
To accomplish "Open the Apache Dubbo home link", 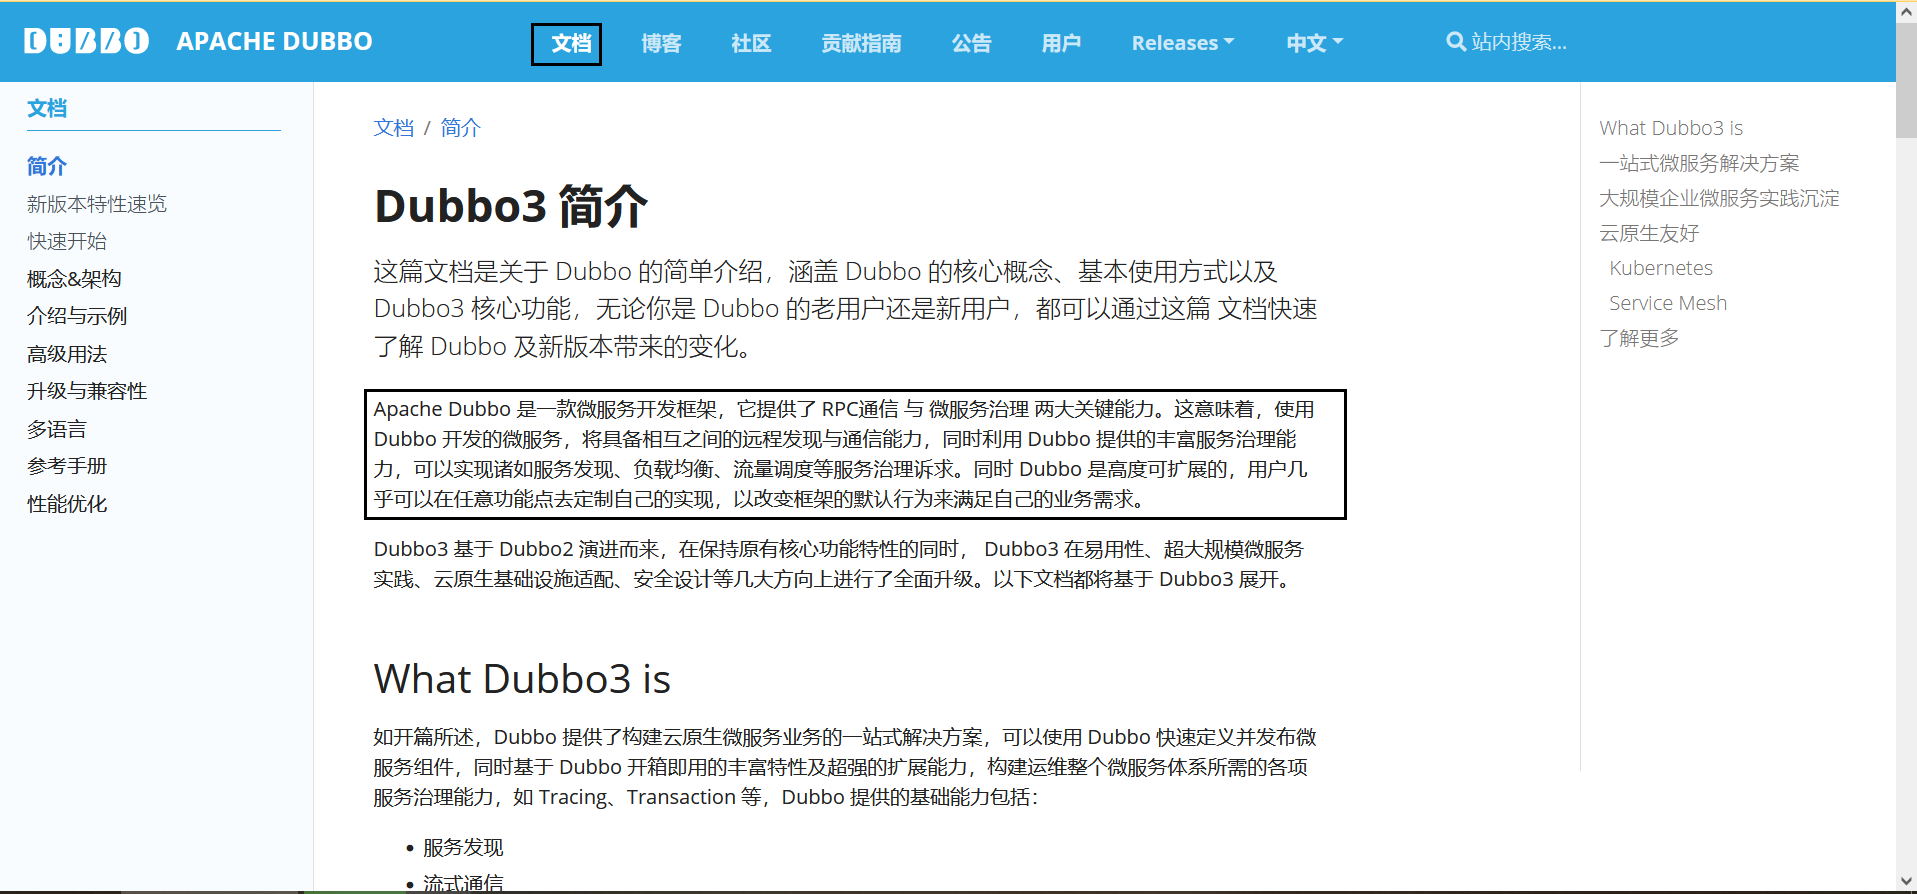I will 274,41.
